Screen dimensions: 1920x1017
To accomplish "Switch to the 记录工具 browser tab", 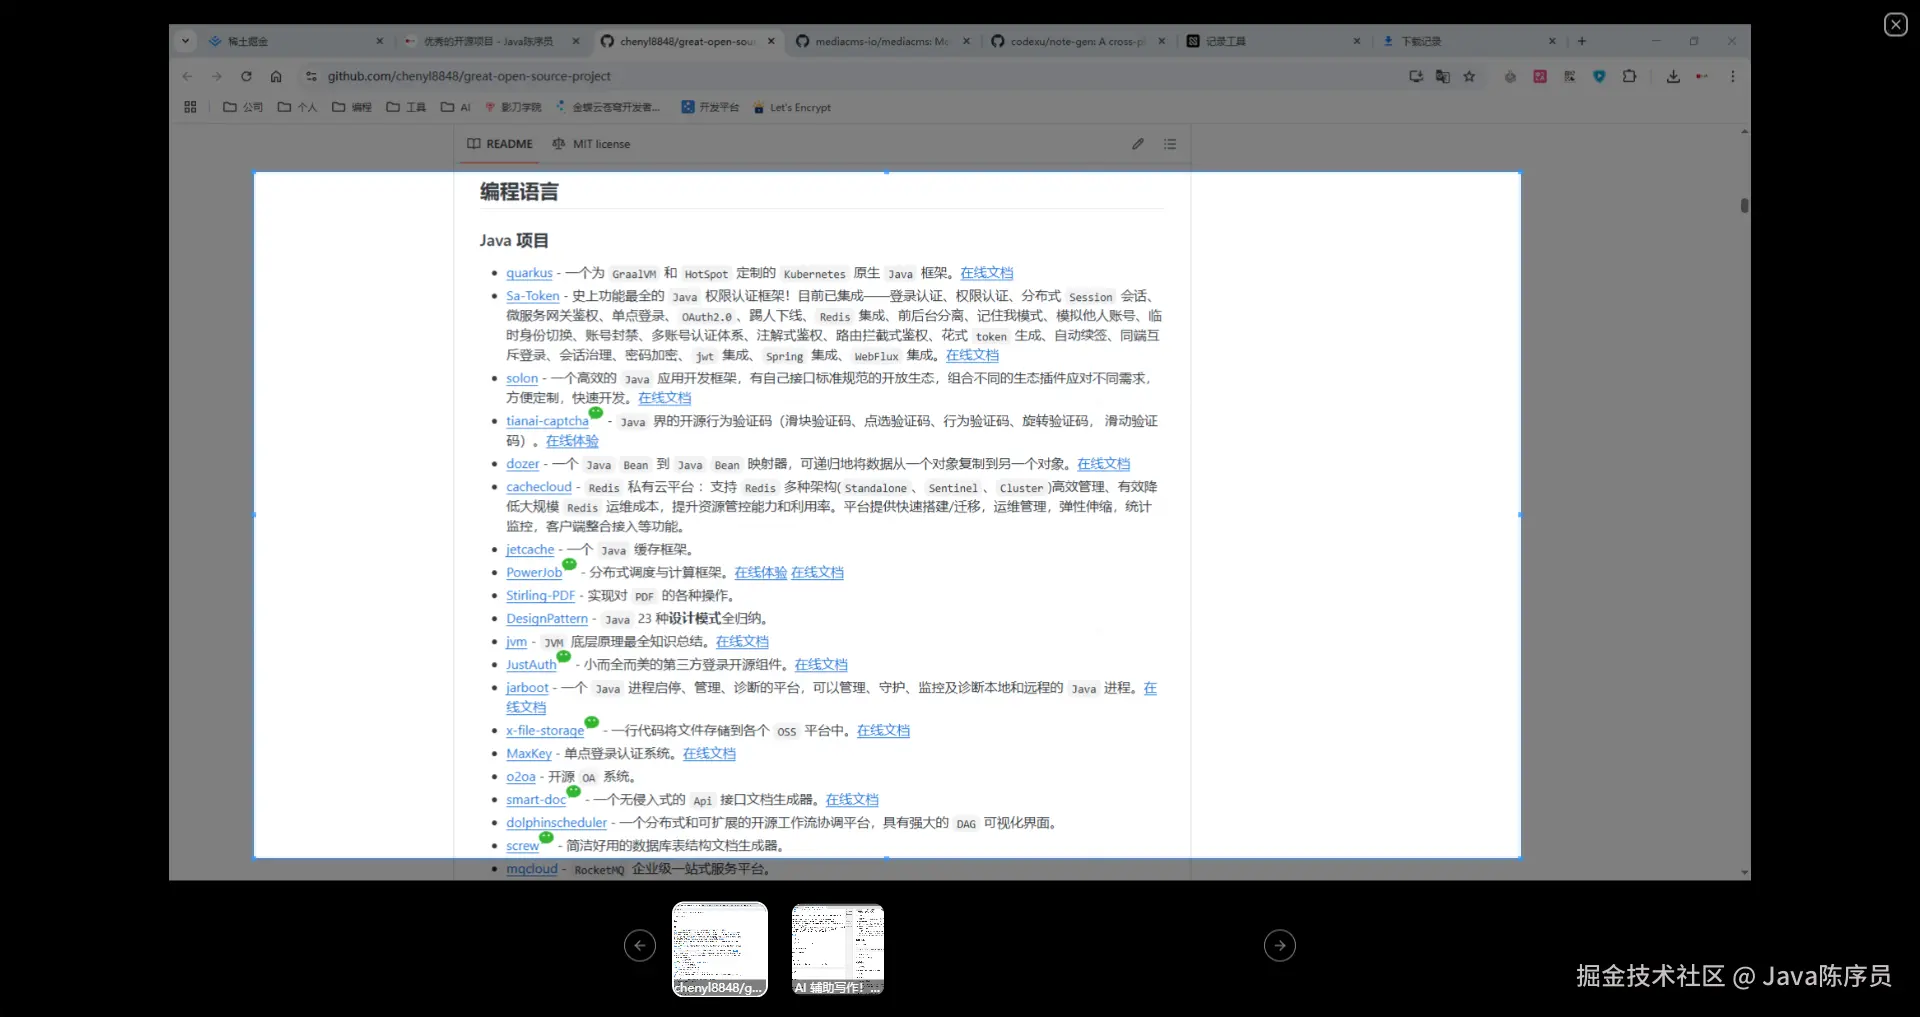I will 1273,41.
